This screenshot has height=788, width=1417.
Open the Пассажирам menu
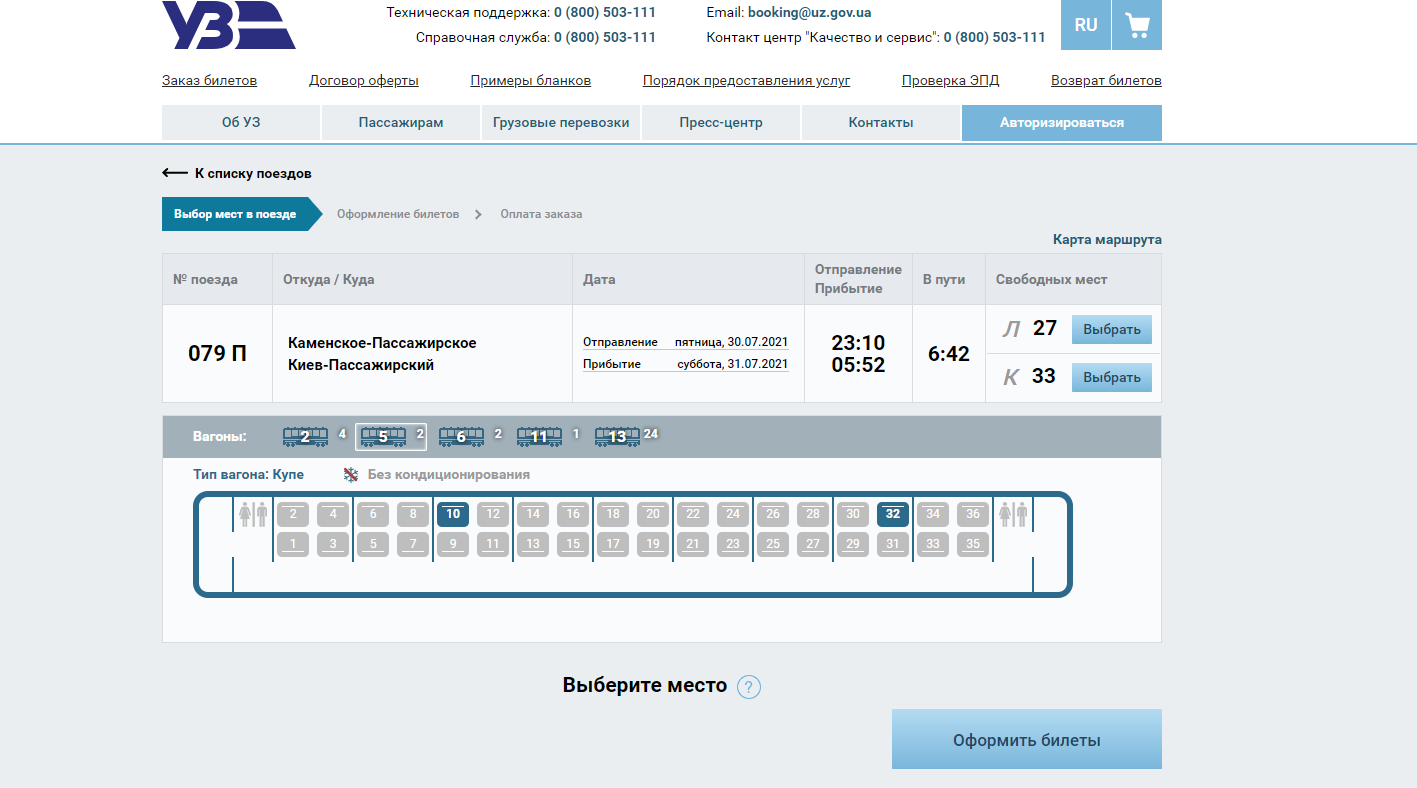(401, 122)
